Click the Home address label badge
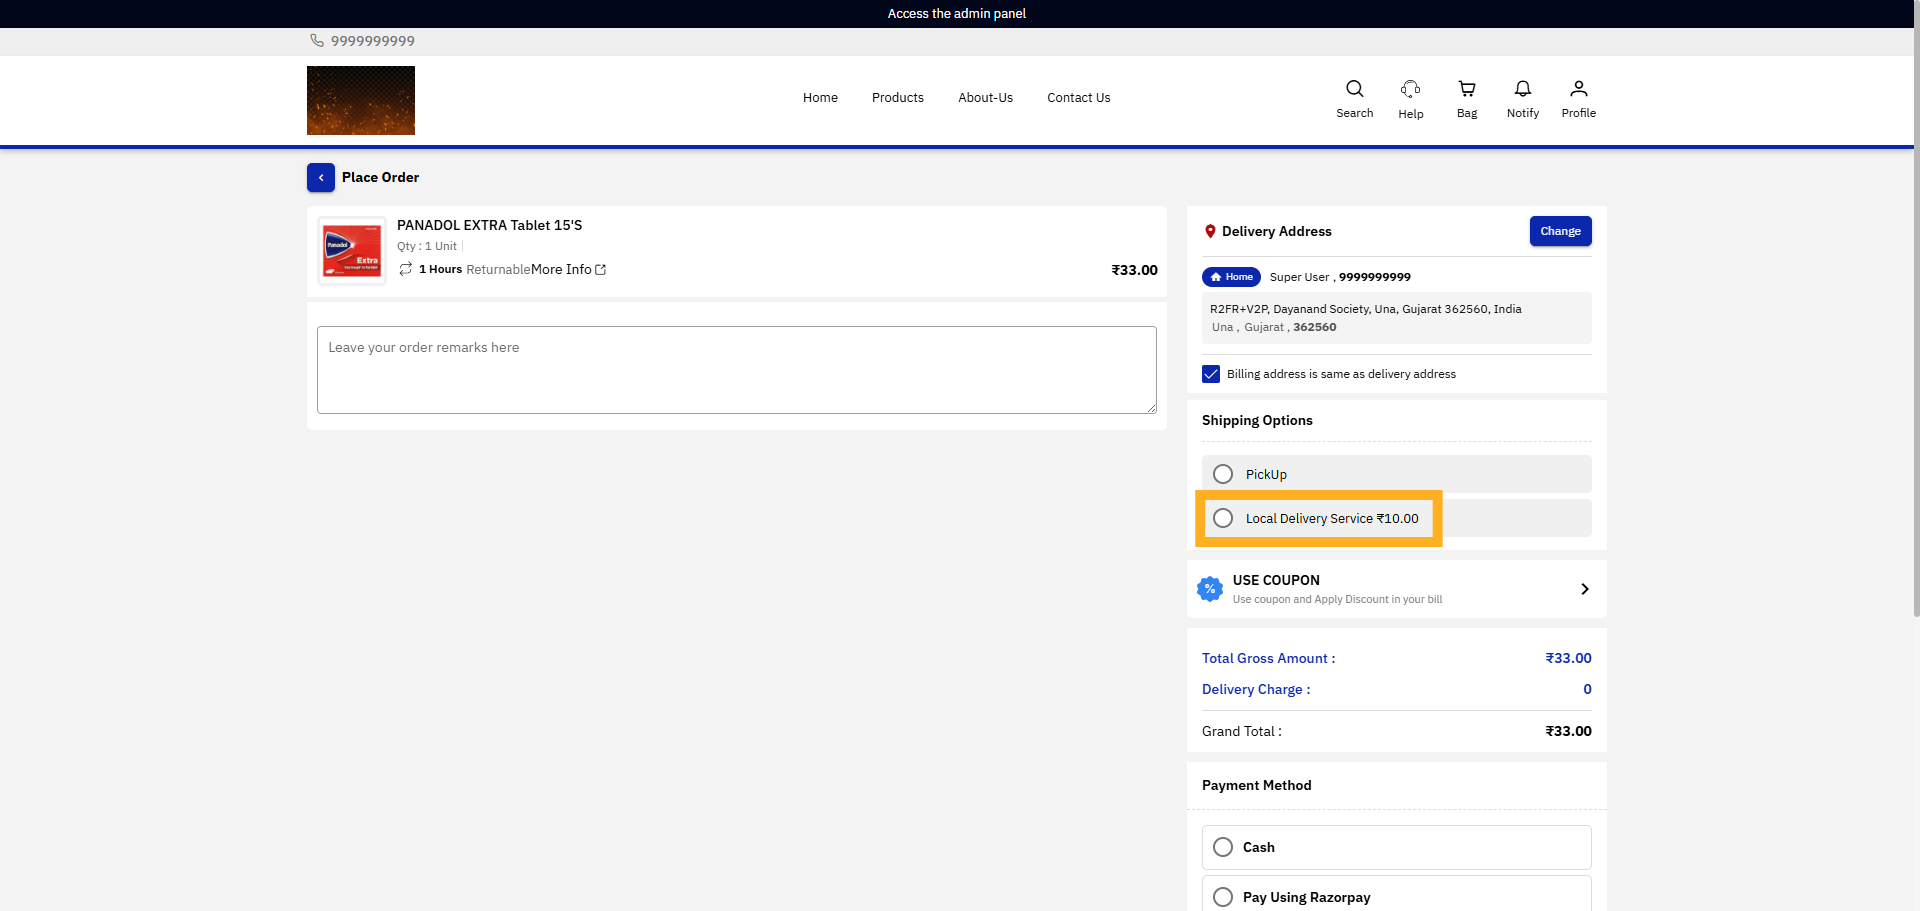 point(1231,277)
